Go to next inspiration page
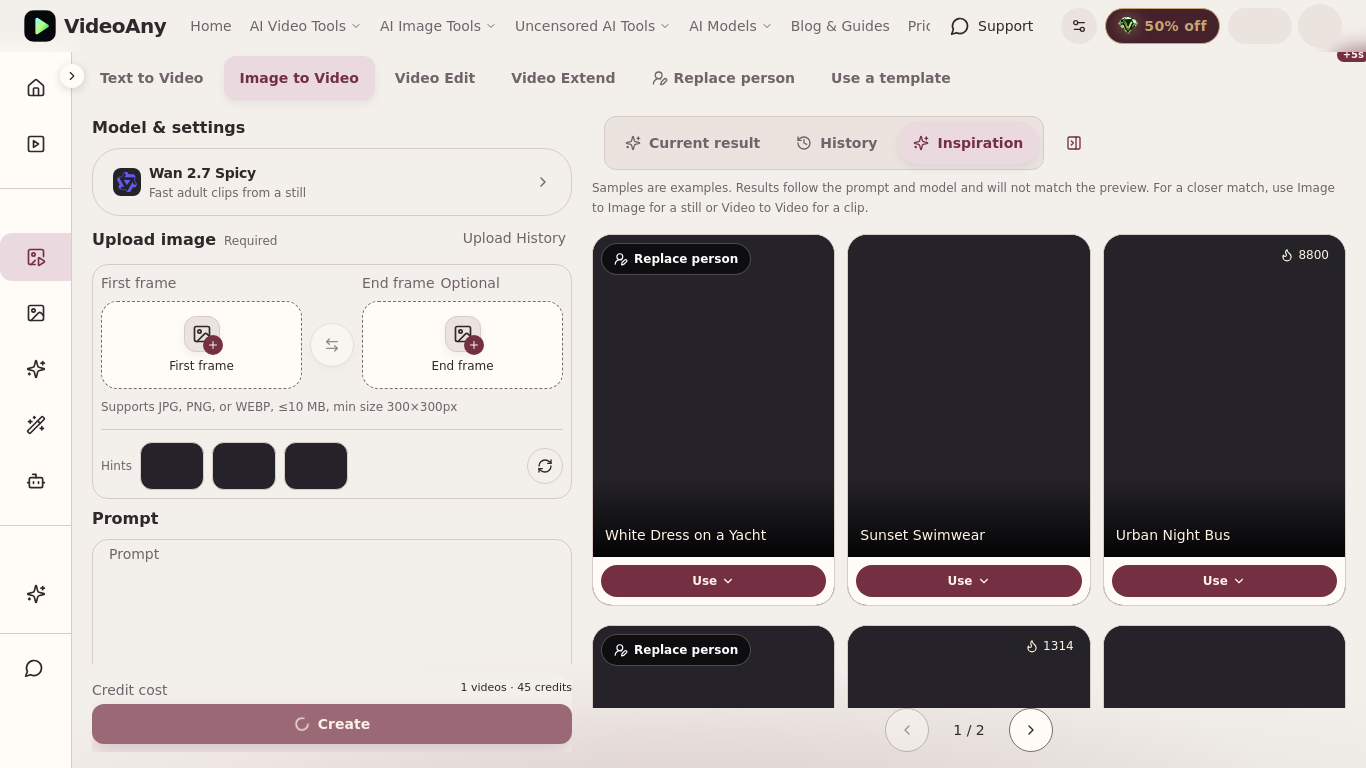 pos(1031,730)
